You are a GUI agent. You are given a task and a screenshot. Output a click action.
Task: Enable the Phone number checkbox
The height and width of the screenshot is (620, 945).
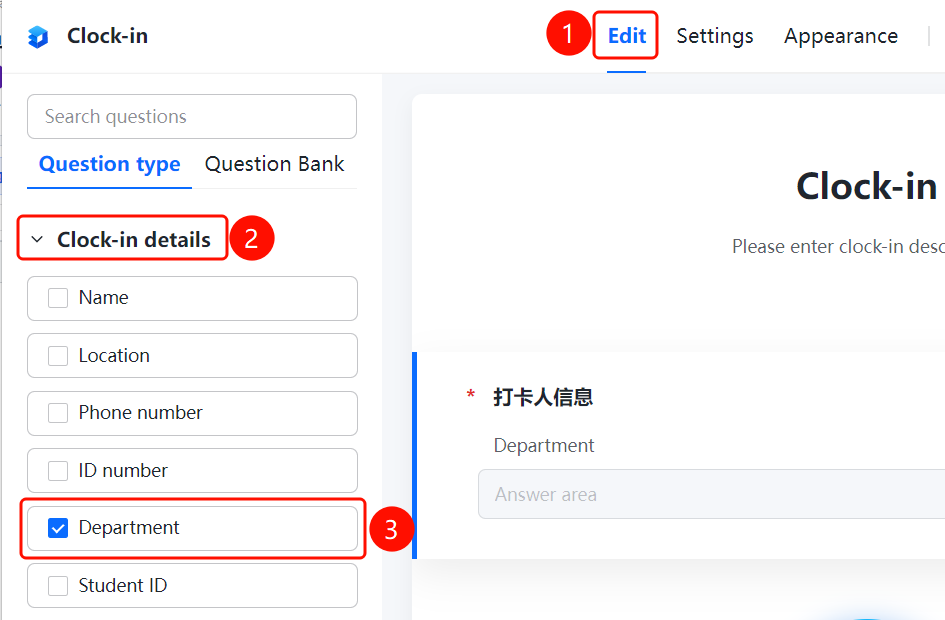pos(58,413)
